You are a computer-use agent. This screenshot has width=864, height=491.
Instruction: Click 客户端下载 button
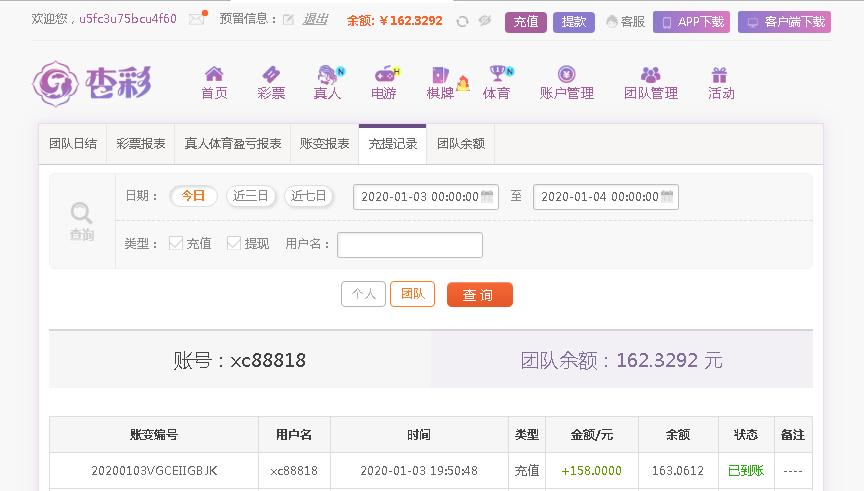click(x=784, y=22)
